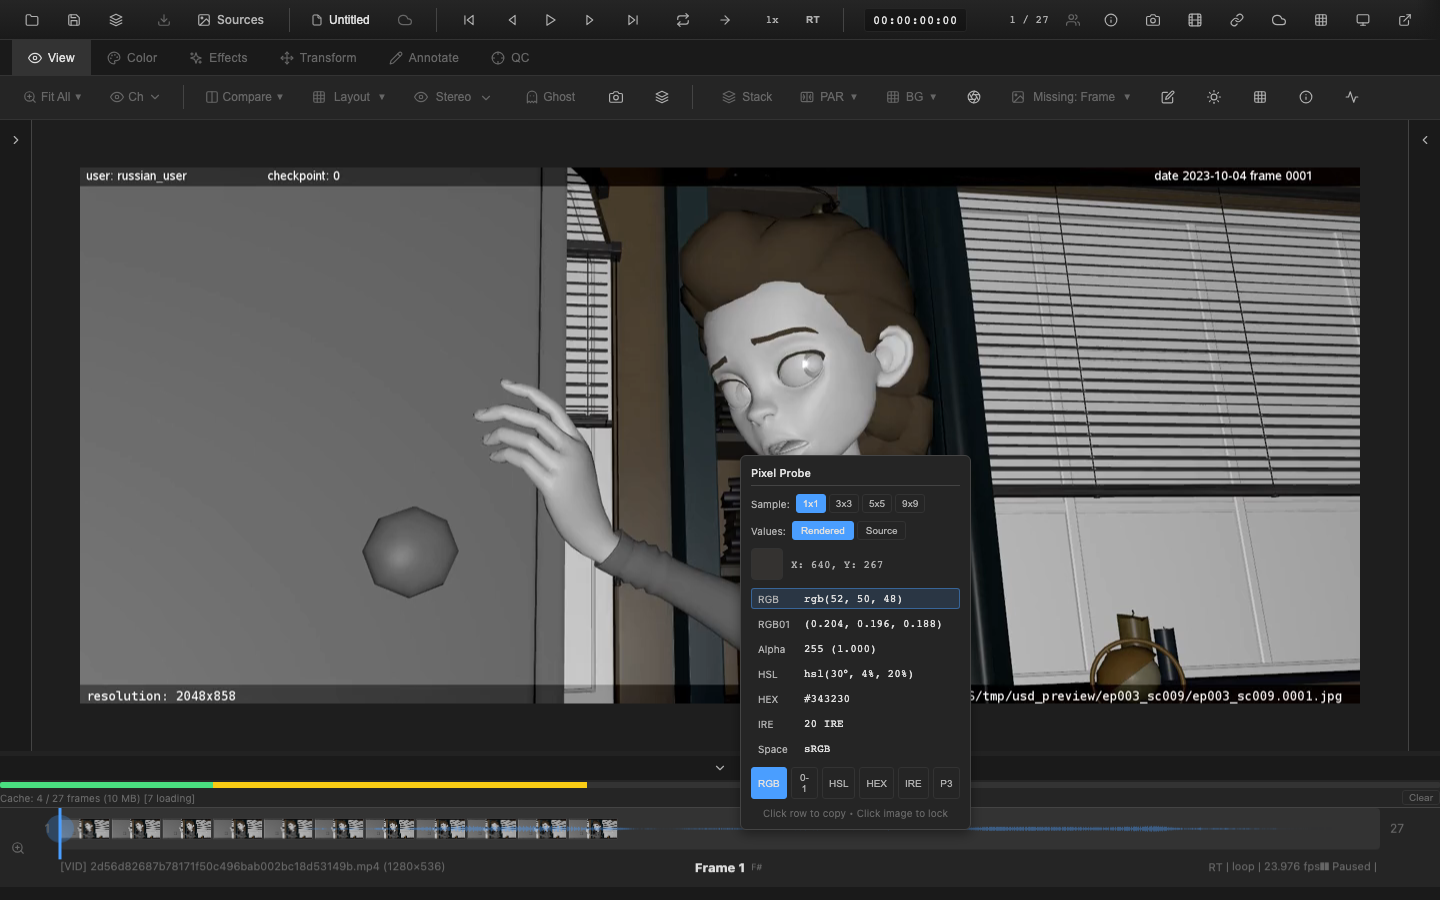Open the Compare dropdown
This screenshot has width=1440, height=900.
(x=244, y=97)
